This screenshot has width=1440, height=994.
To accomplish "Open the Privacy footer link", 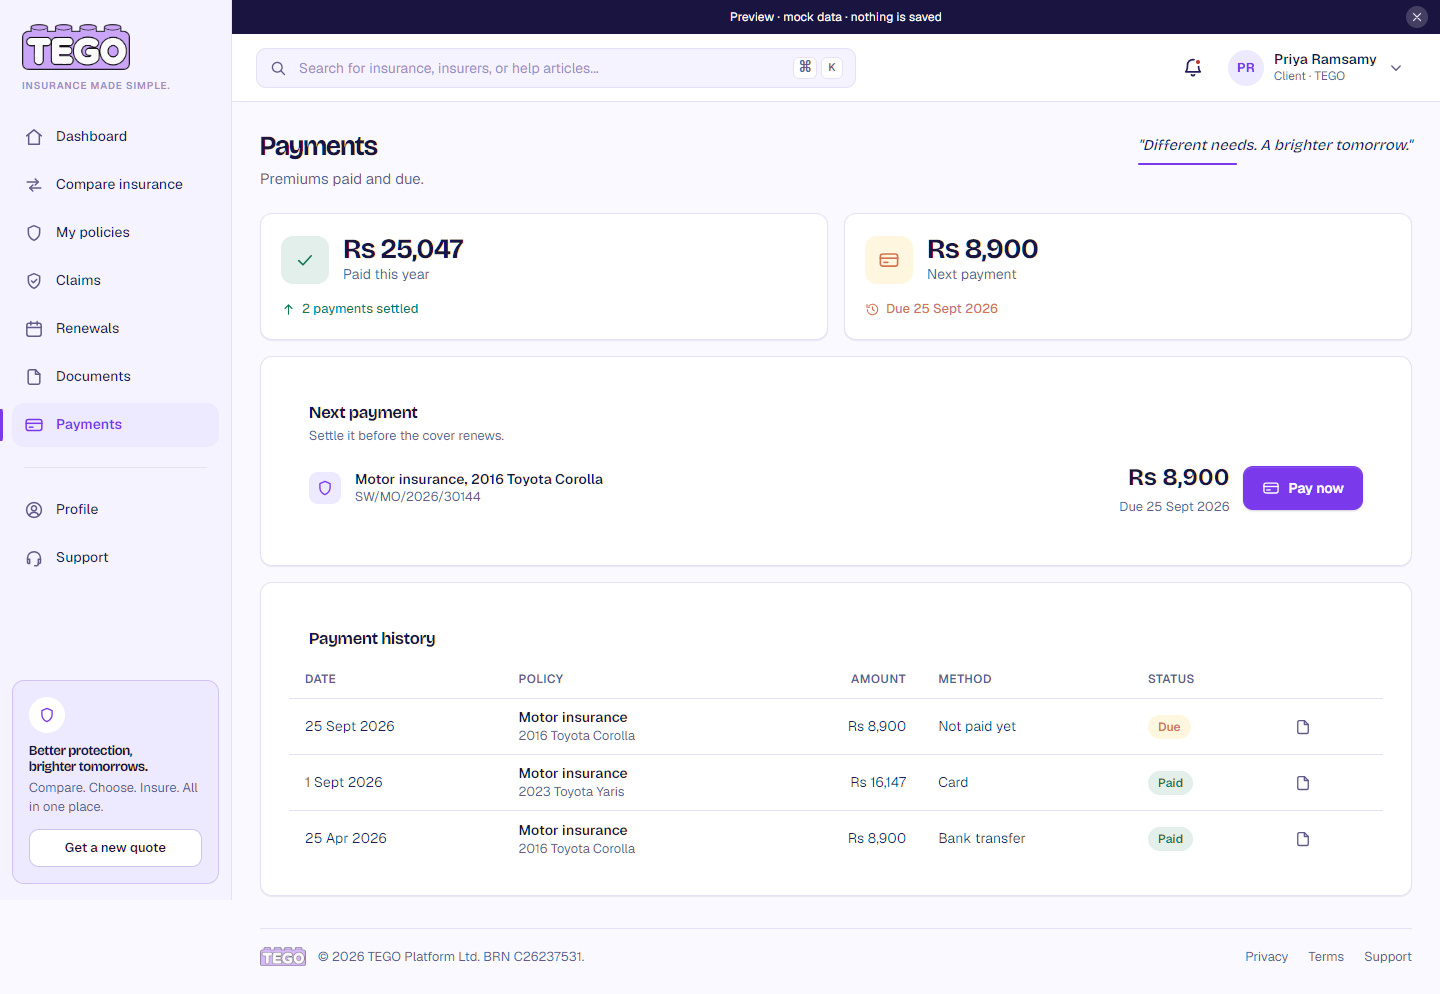I will point(1266,957).
